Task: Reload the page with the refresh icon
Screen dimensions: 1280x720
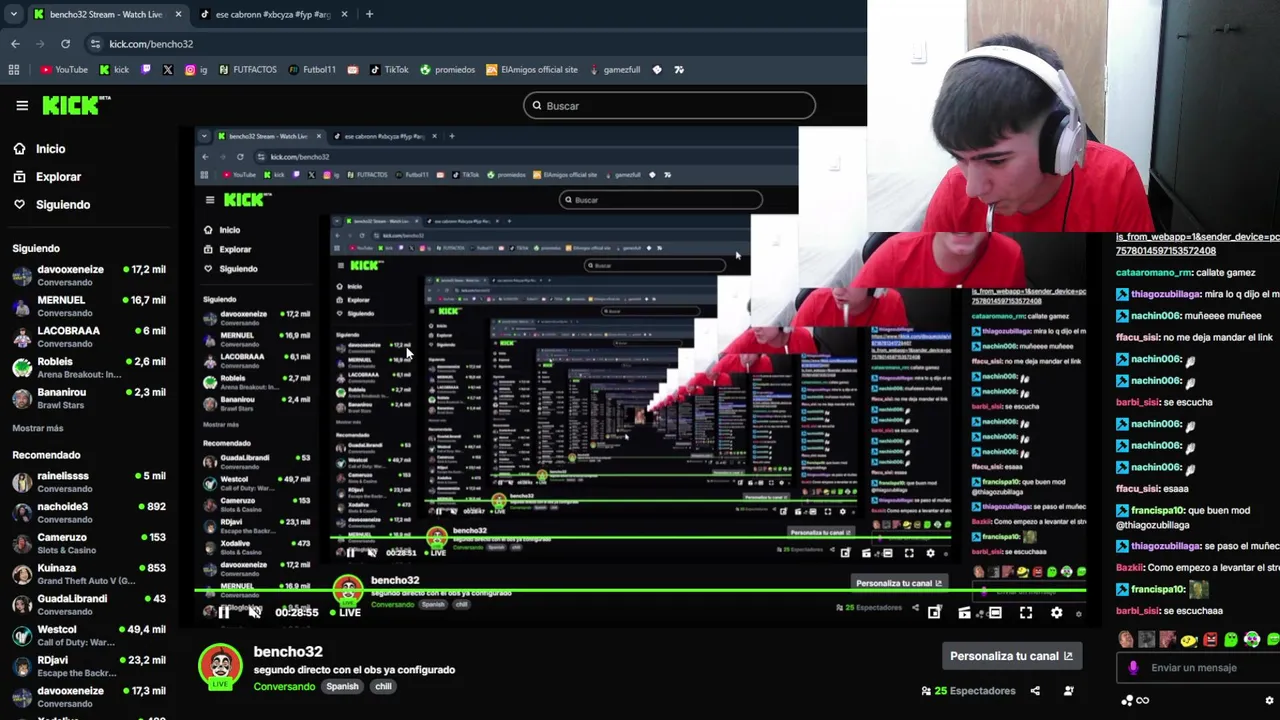Action: [x=65, y=44]
